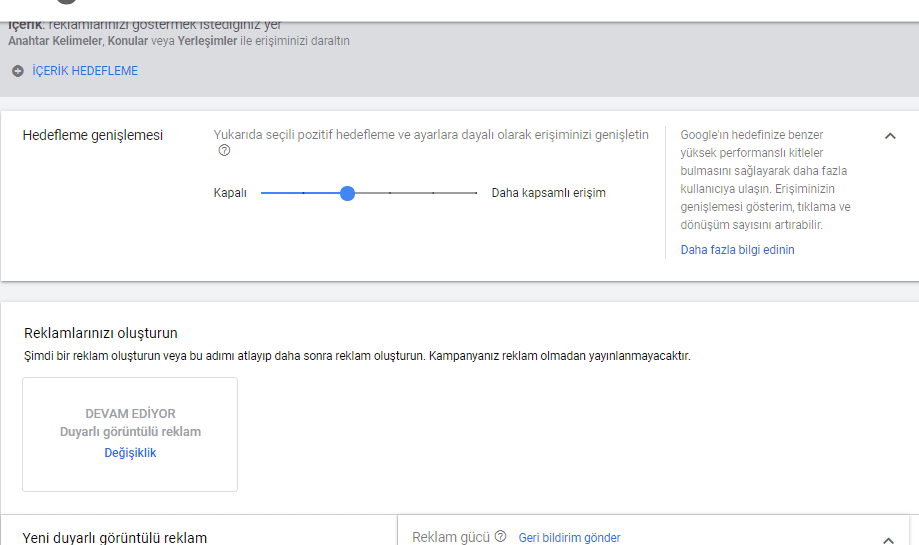
Task: Open the Daha fazla bilgi edinin link
Action: [x=737, y=250]
